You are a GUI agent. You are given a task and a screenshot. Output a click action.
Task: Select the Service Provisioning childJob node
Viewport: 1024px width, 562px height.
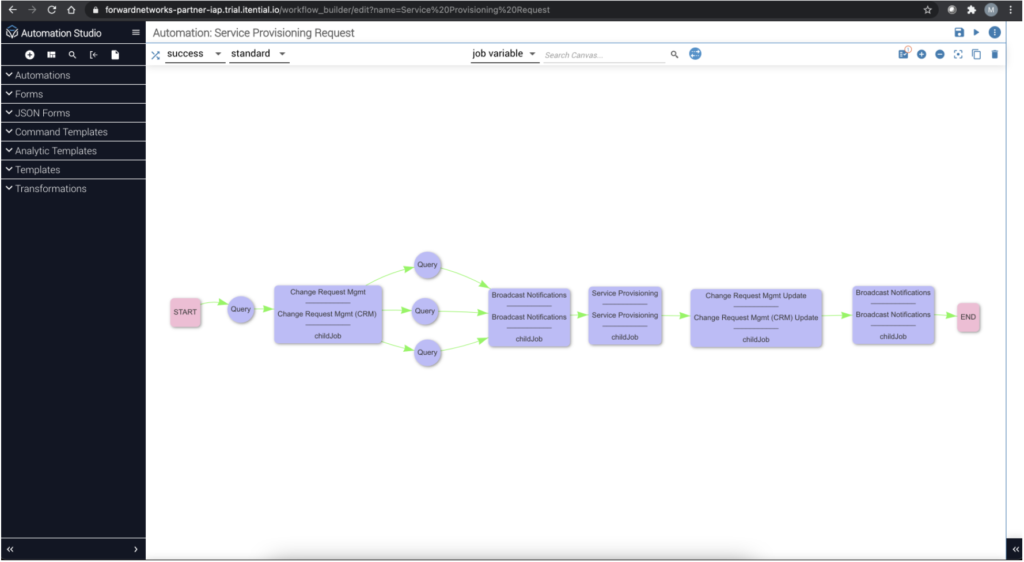[625, 315]
